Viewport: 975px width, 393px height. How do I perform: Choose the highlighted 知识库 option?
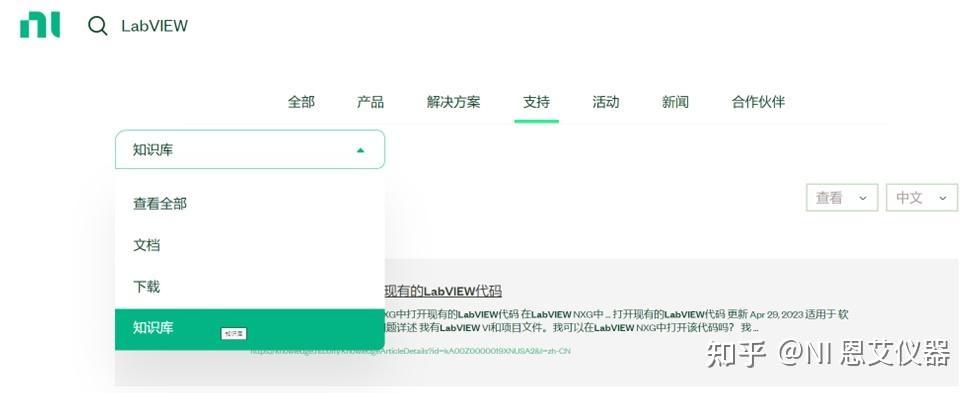tap(250, 329)
